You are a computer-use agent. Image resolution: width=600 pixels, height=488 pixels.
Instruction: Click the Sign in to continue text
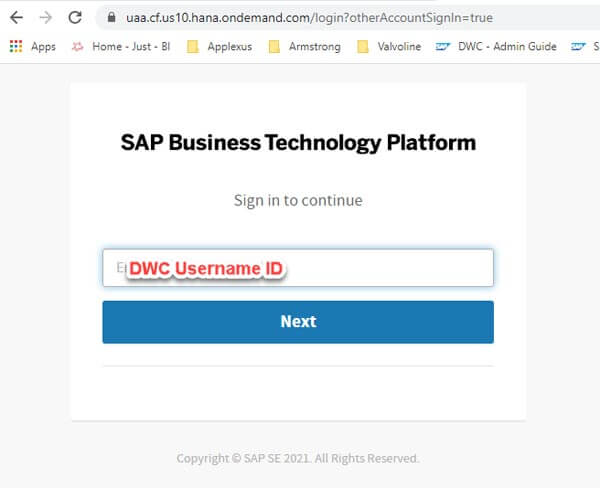298,200
